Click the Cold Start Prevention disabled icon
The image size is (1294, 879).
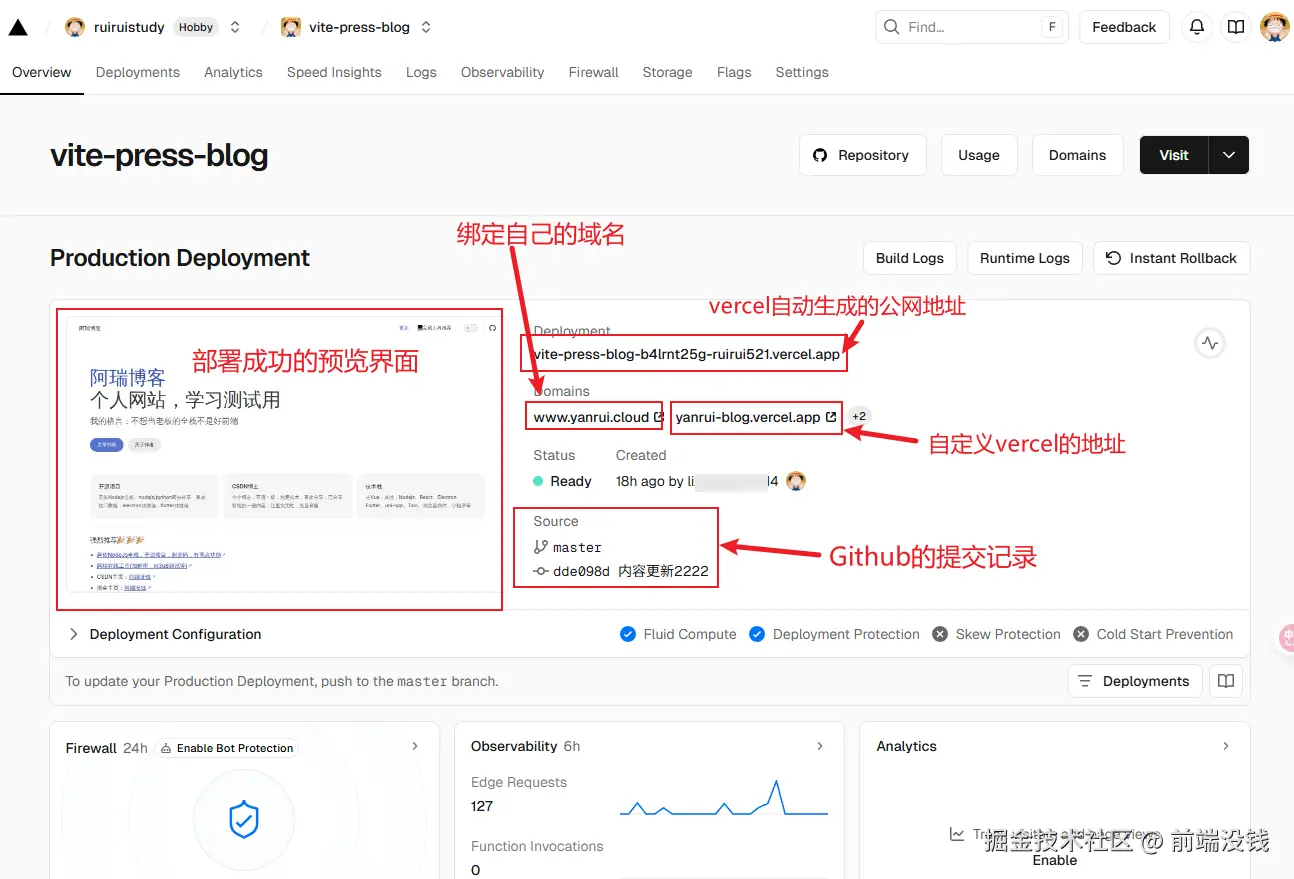coord(1081,634)
